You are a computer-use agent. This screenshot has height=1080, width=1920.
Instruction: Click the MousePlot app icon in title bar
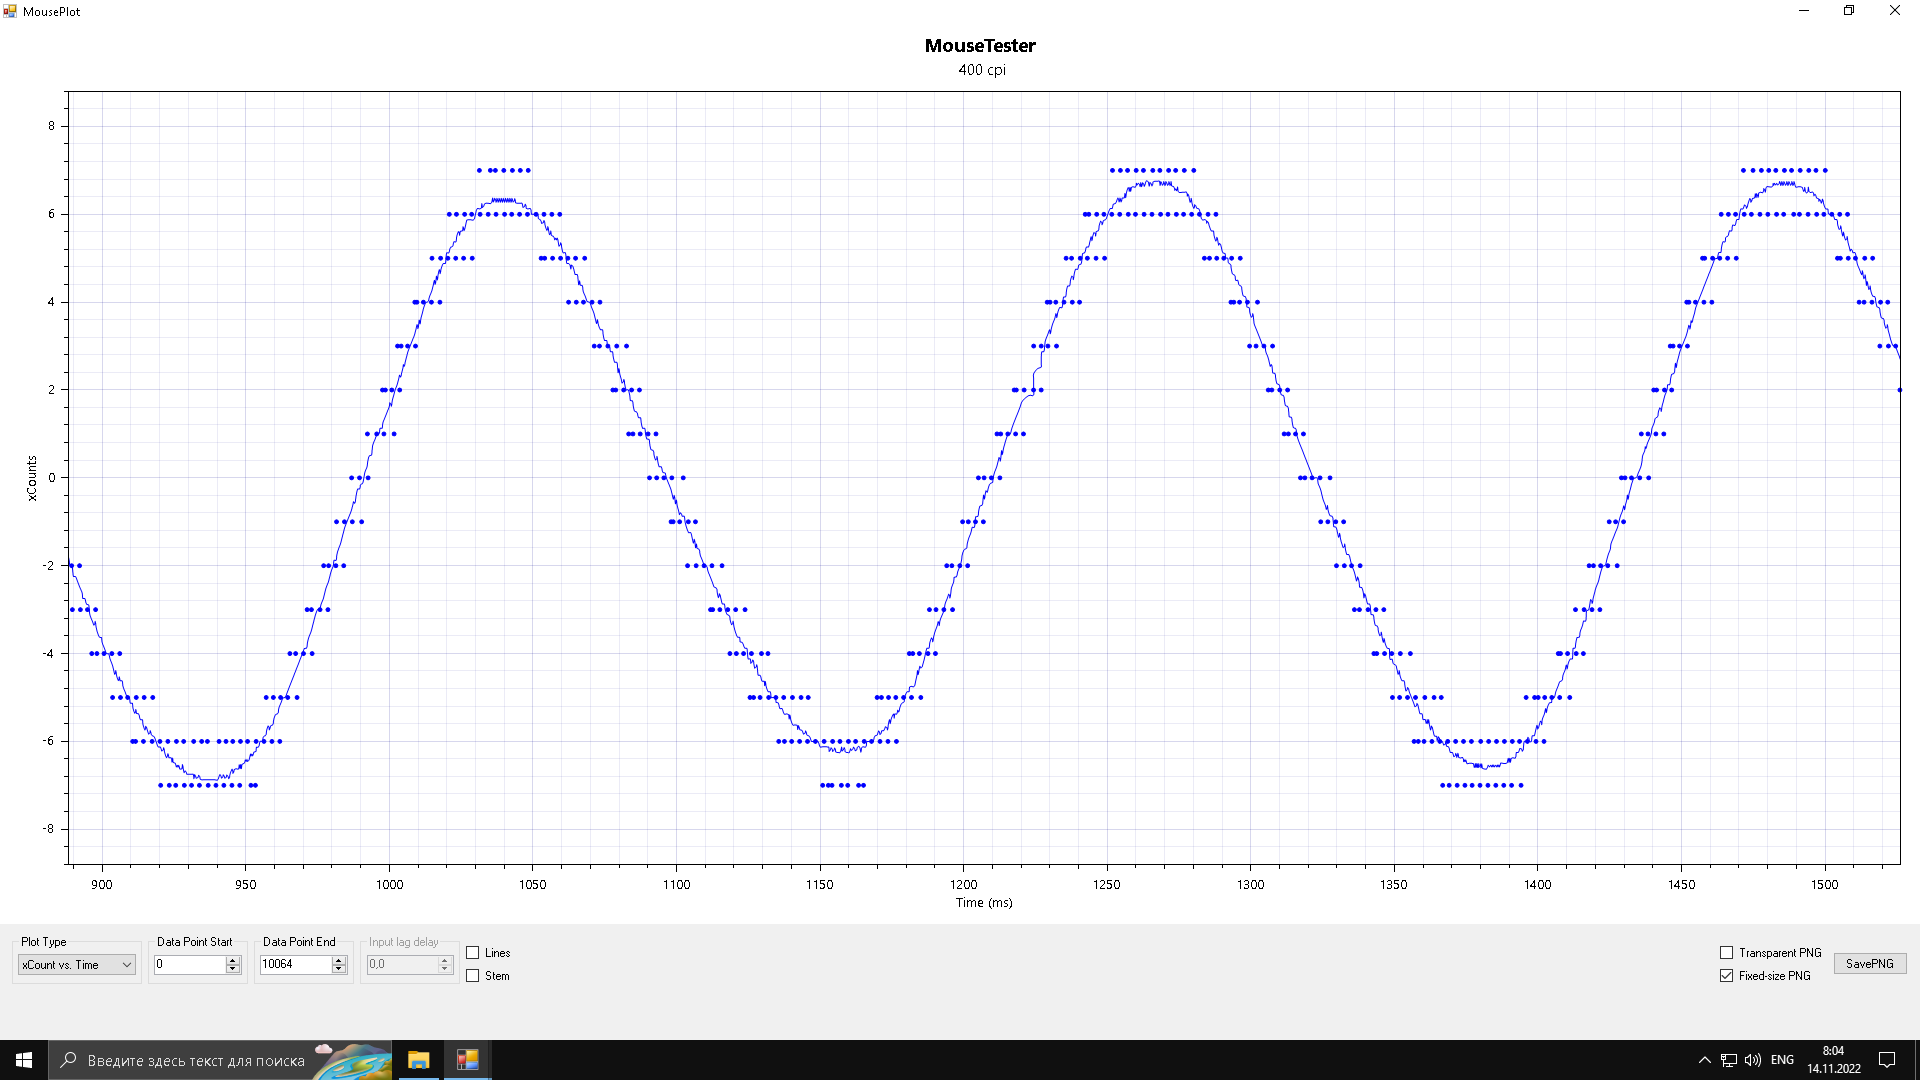coord(10,11)
